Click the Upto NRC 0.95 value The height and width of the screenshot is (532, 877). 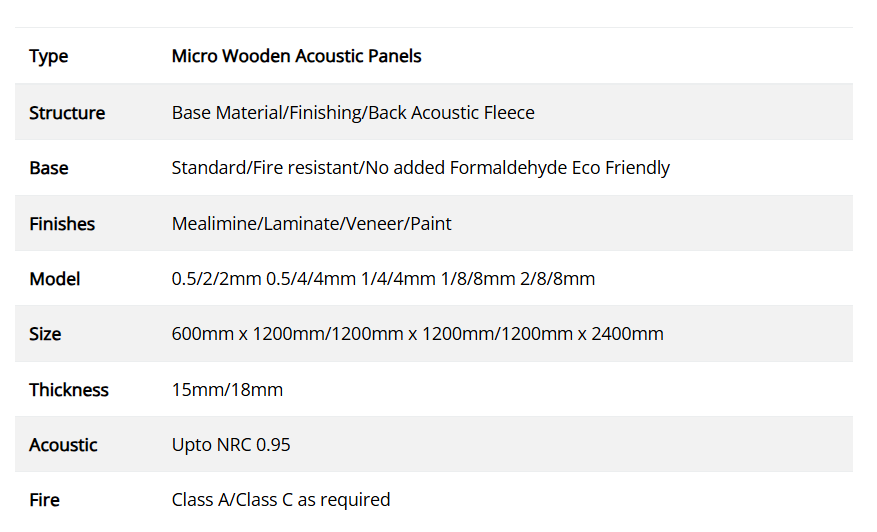[x=231, y=445]
